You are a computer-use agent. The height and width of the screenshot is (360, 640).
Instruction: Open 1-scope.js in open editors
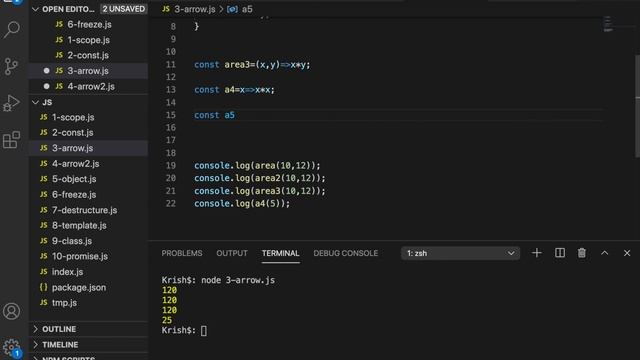click(x=88, y=40)
